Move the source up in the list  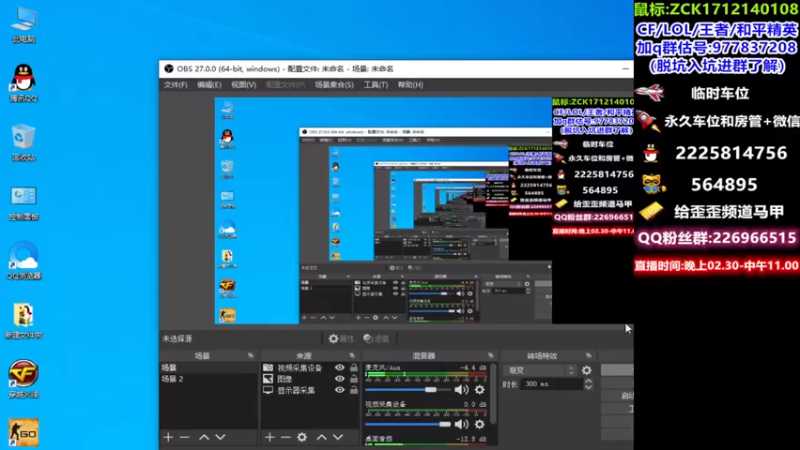click(321, 437)
